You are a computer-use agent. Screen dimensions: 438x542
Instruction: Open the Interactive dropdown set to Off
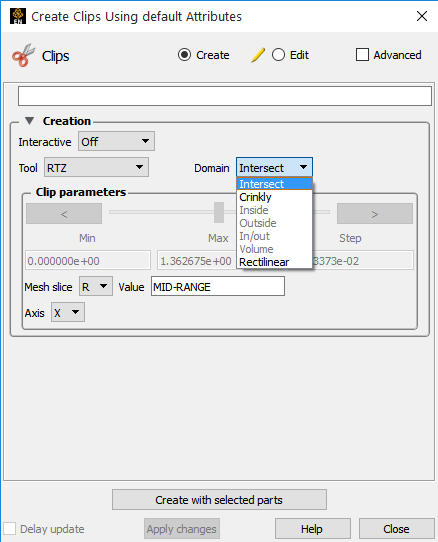pyautogui.click(x=117, y=141)
